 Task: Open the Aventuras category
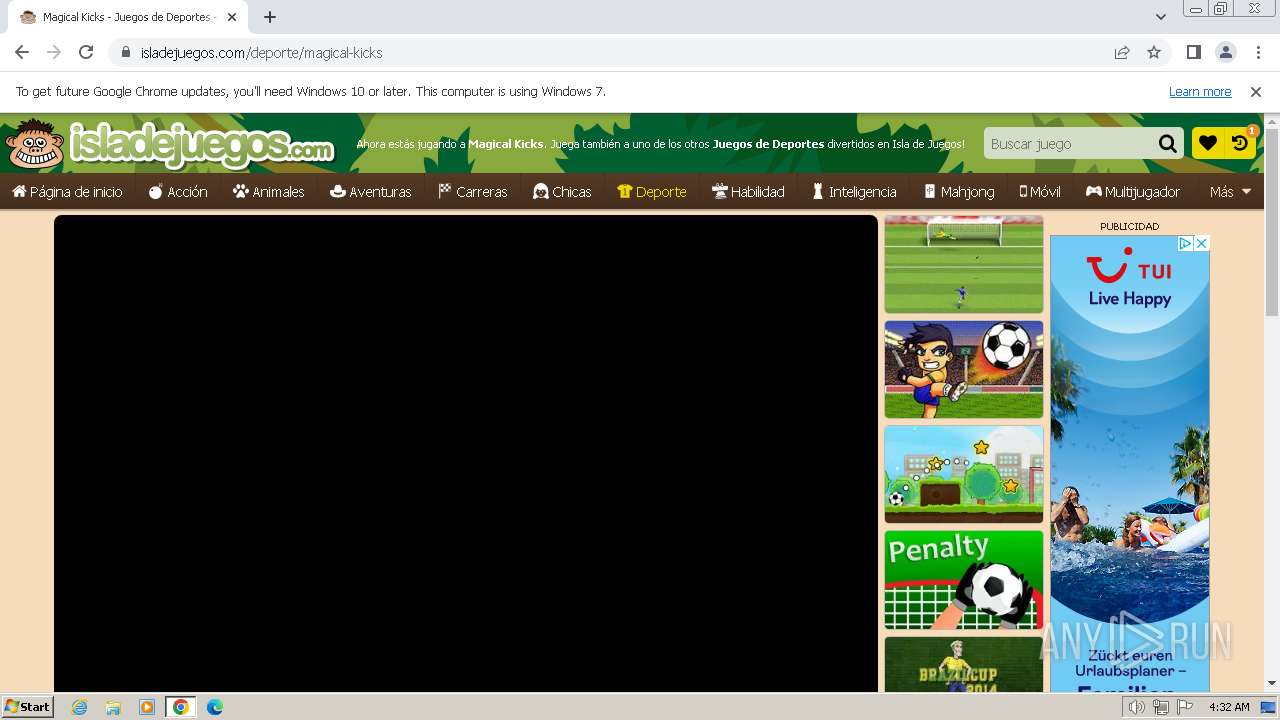coord(371,191)
